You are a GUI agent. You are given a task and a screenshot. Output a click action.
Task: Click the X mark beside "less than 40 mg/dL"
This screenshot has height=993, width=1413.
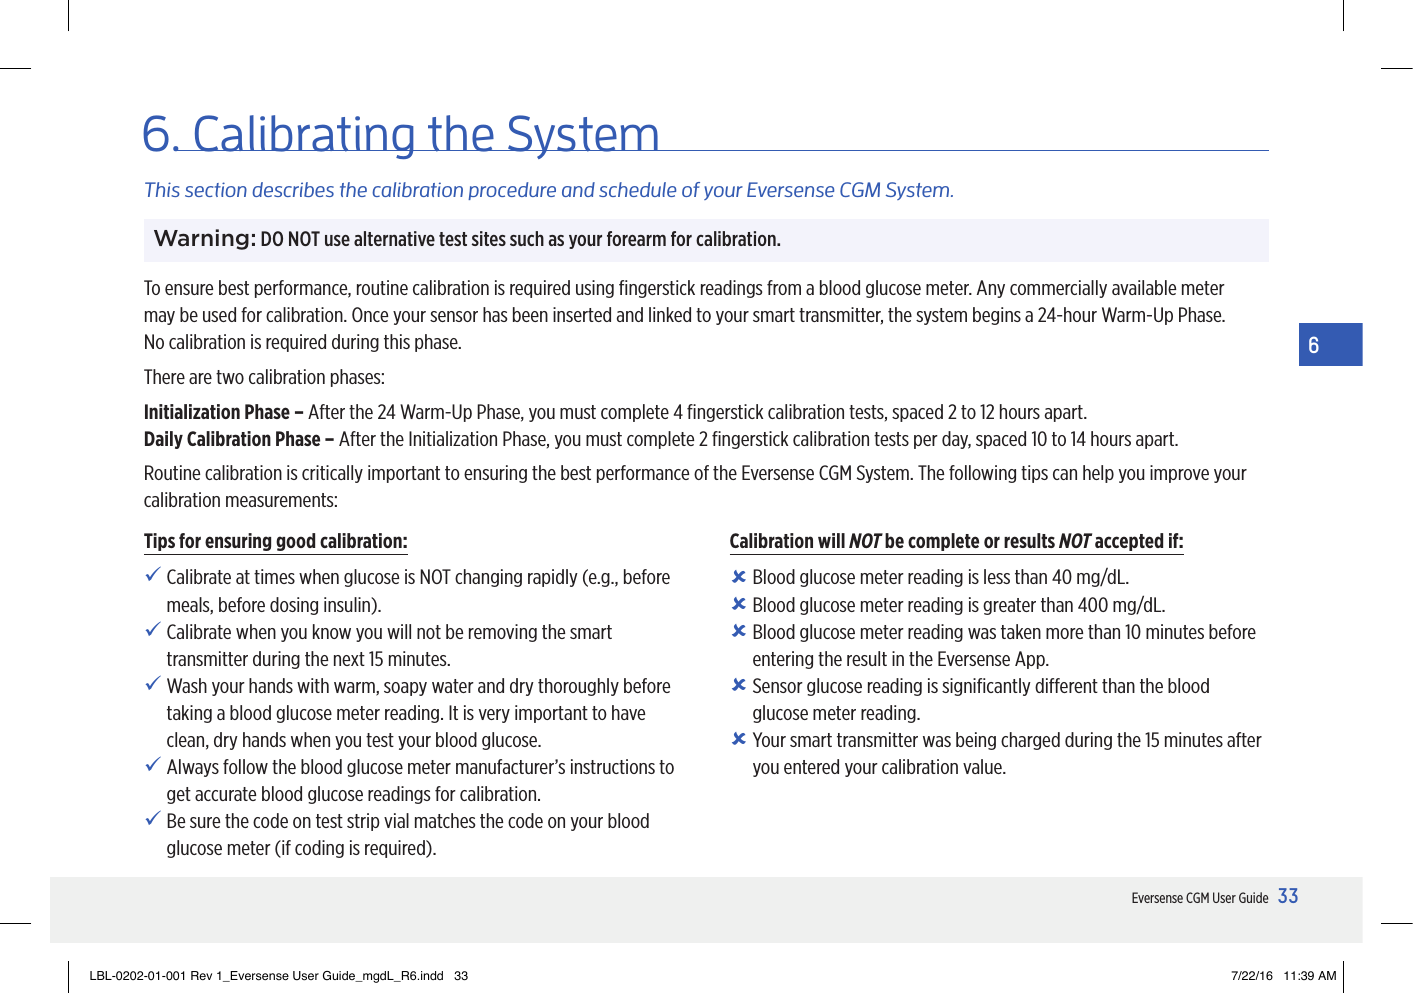[739, 577]
